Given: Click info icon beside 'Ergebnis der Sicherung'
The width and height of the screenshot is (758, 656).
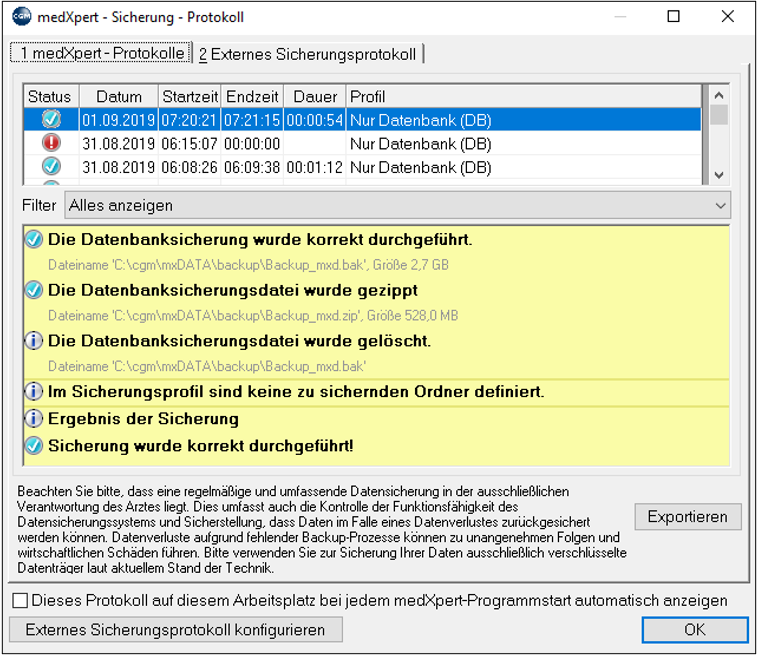Looking at the screenshot, I should [x=34, y=419].
